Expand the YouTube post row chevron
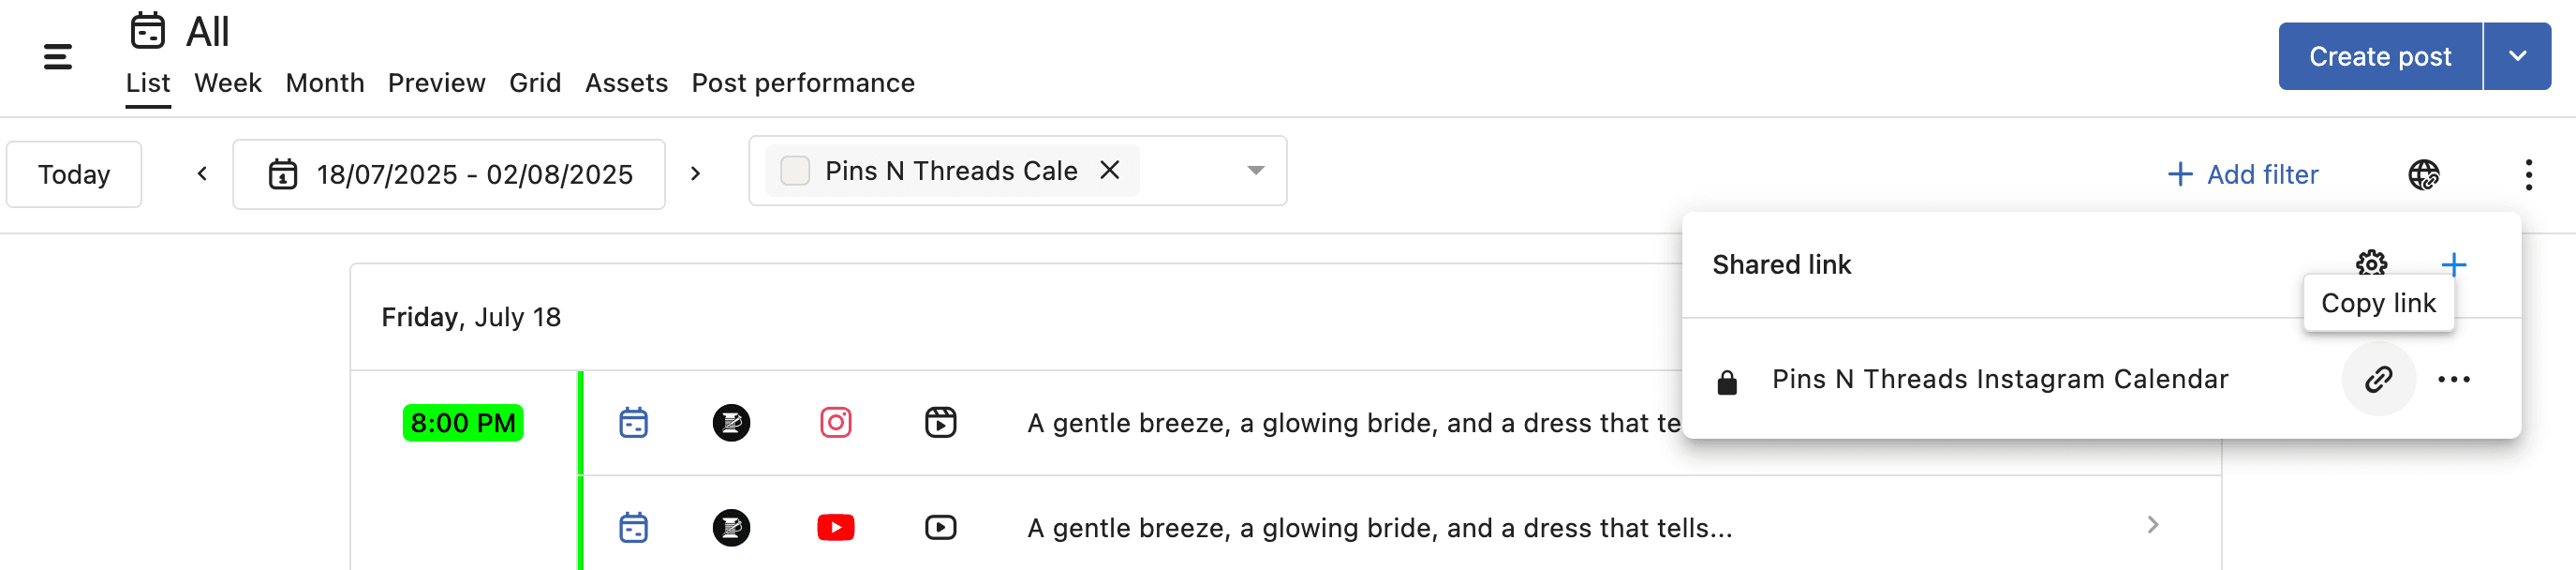 pyautogui.click(x=2152, y=525)
